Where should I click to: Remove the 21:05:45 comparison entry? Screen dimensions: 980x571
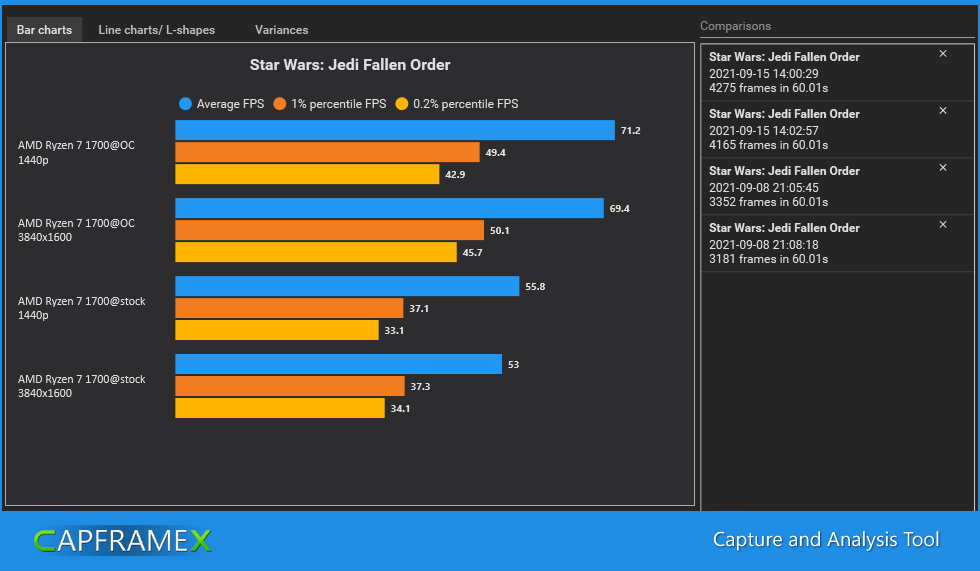tap(943, 167)
